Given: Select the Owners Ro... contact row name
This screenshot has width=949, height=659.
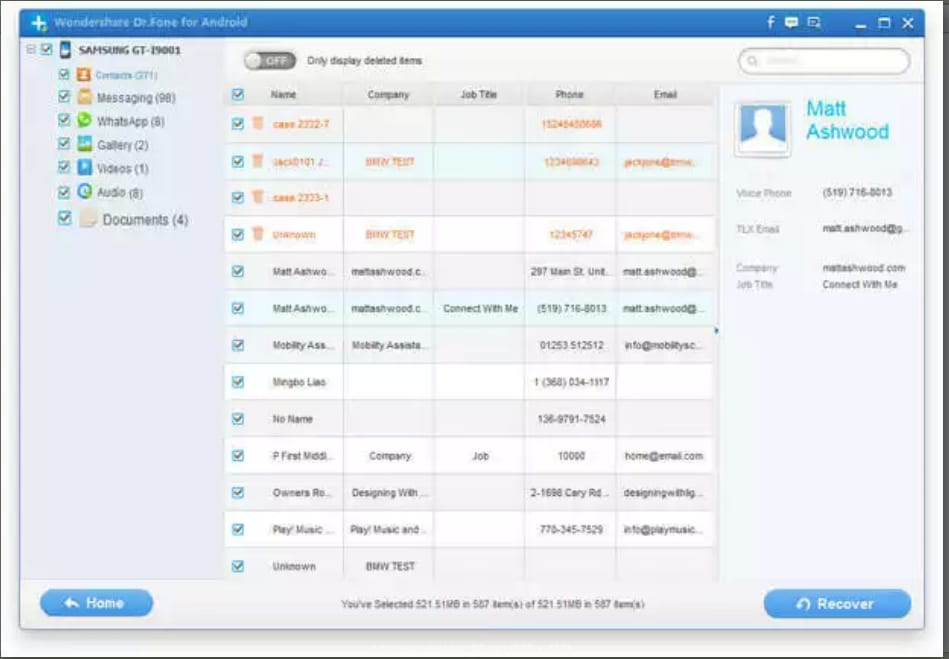Looking at the screenshot, I should click(302, 493).
